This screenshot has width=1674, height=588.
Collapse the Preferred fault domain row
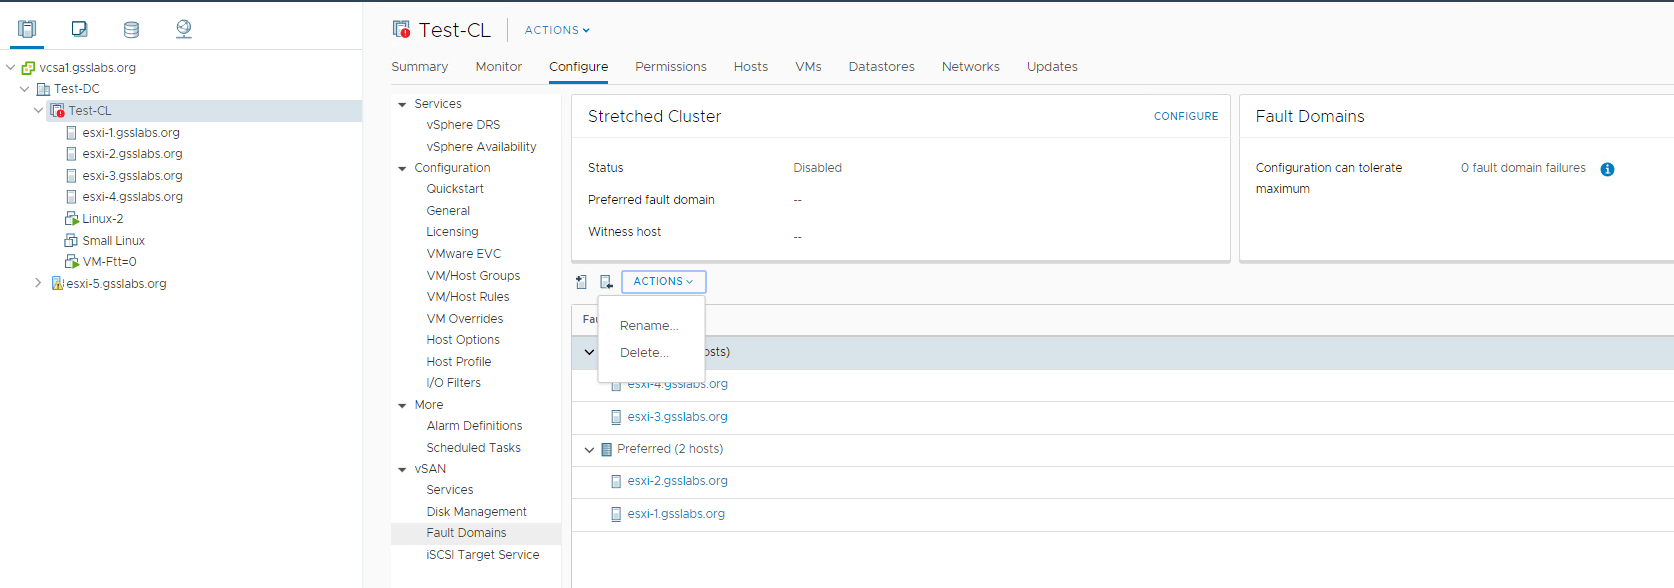coord(589,450)
